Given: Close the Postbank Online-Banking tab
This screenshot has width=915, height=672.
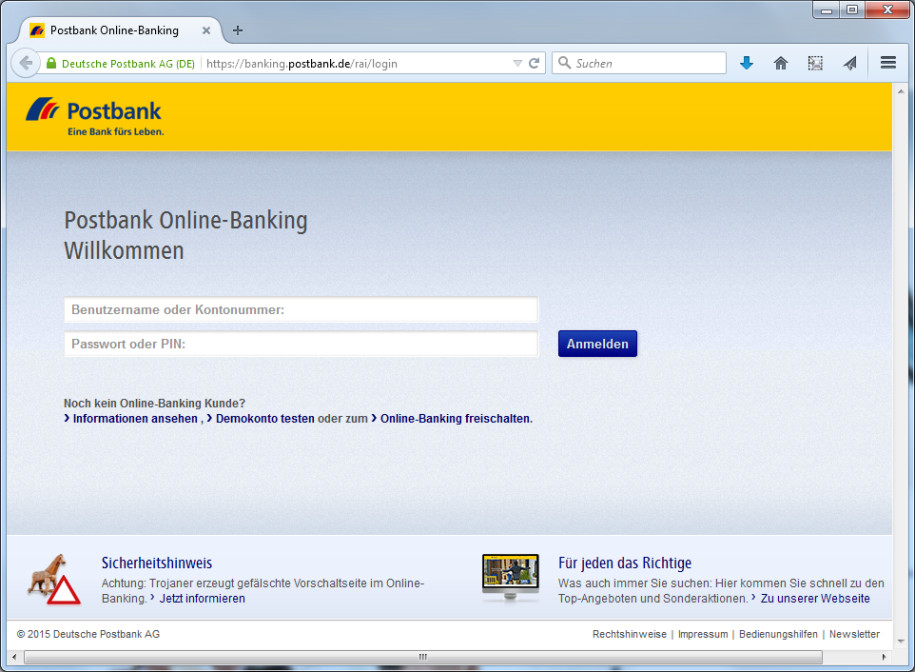Looking at the screenshot, I should click(206, 30).
